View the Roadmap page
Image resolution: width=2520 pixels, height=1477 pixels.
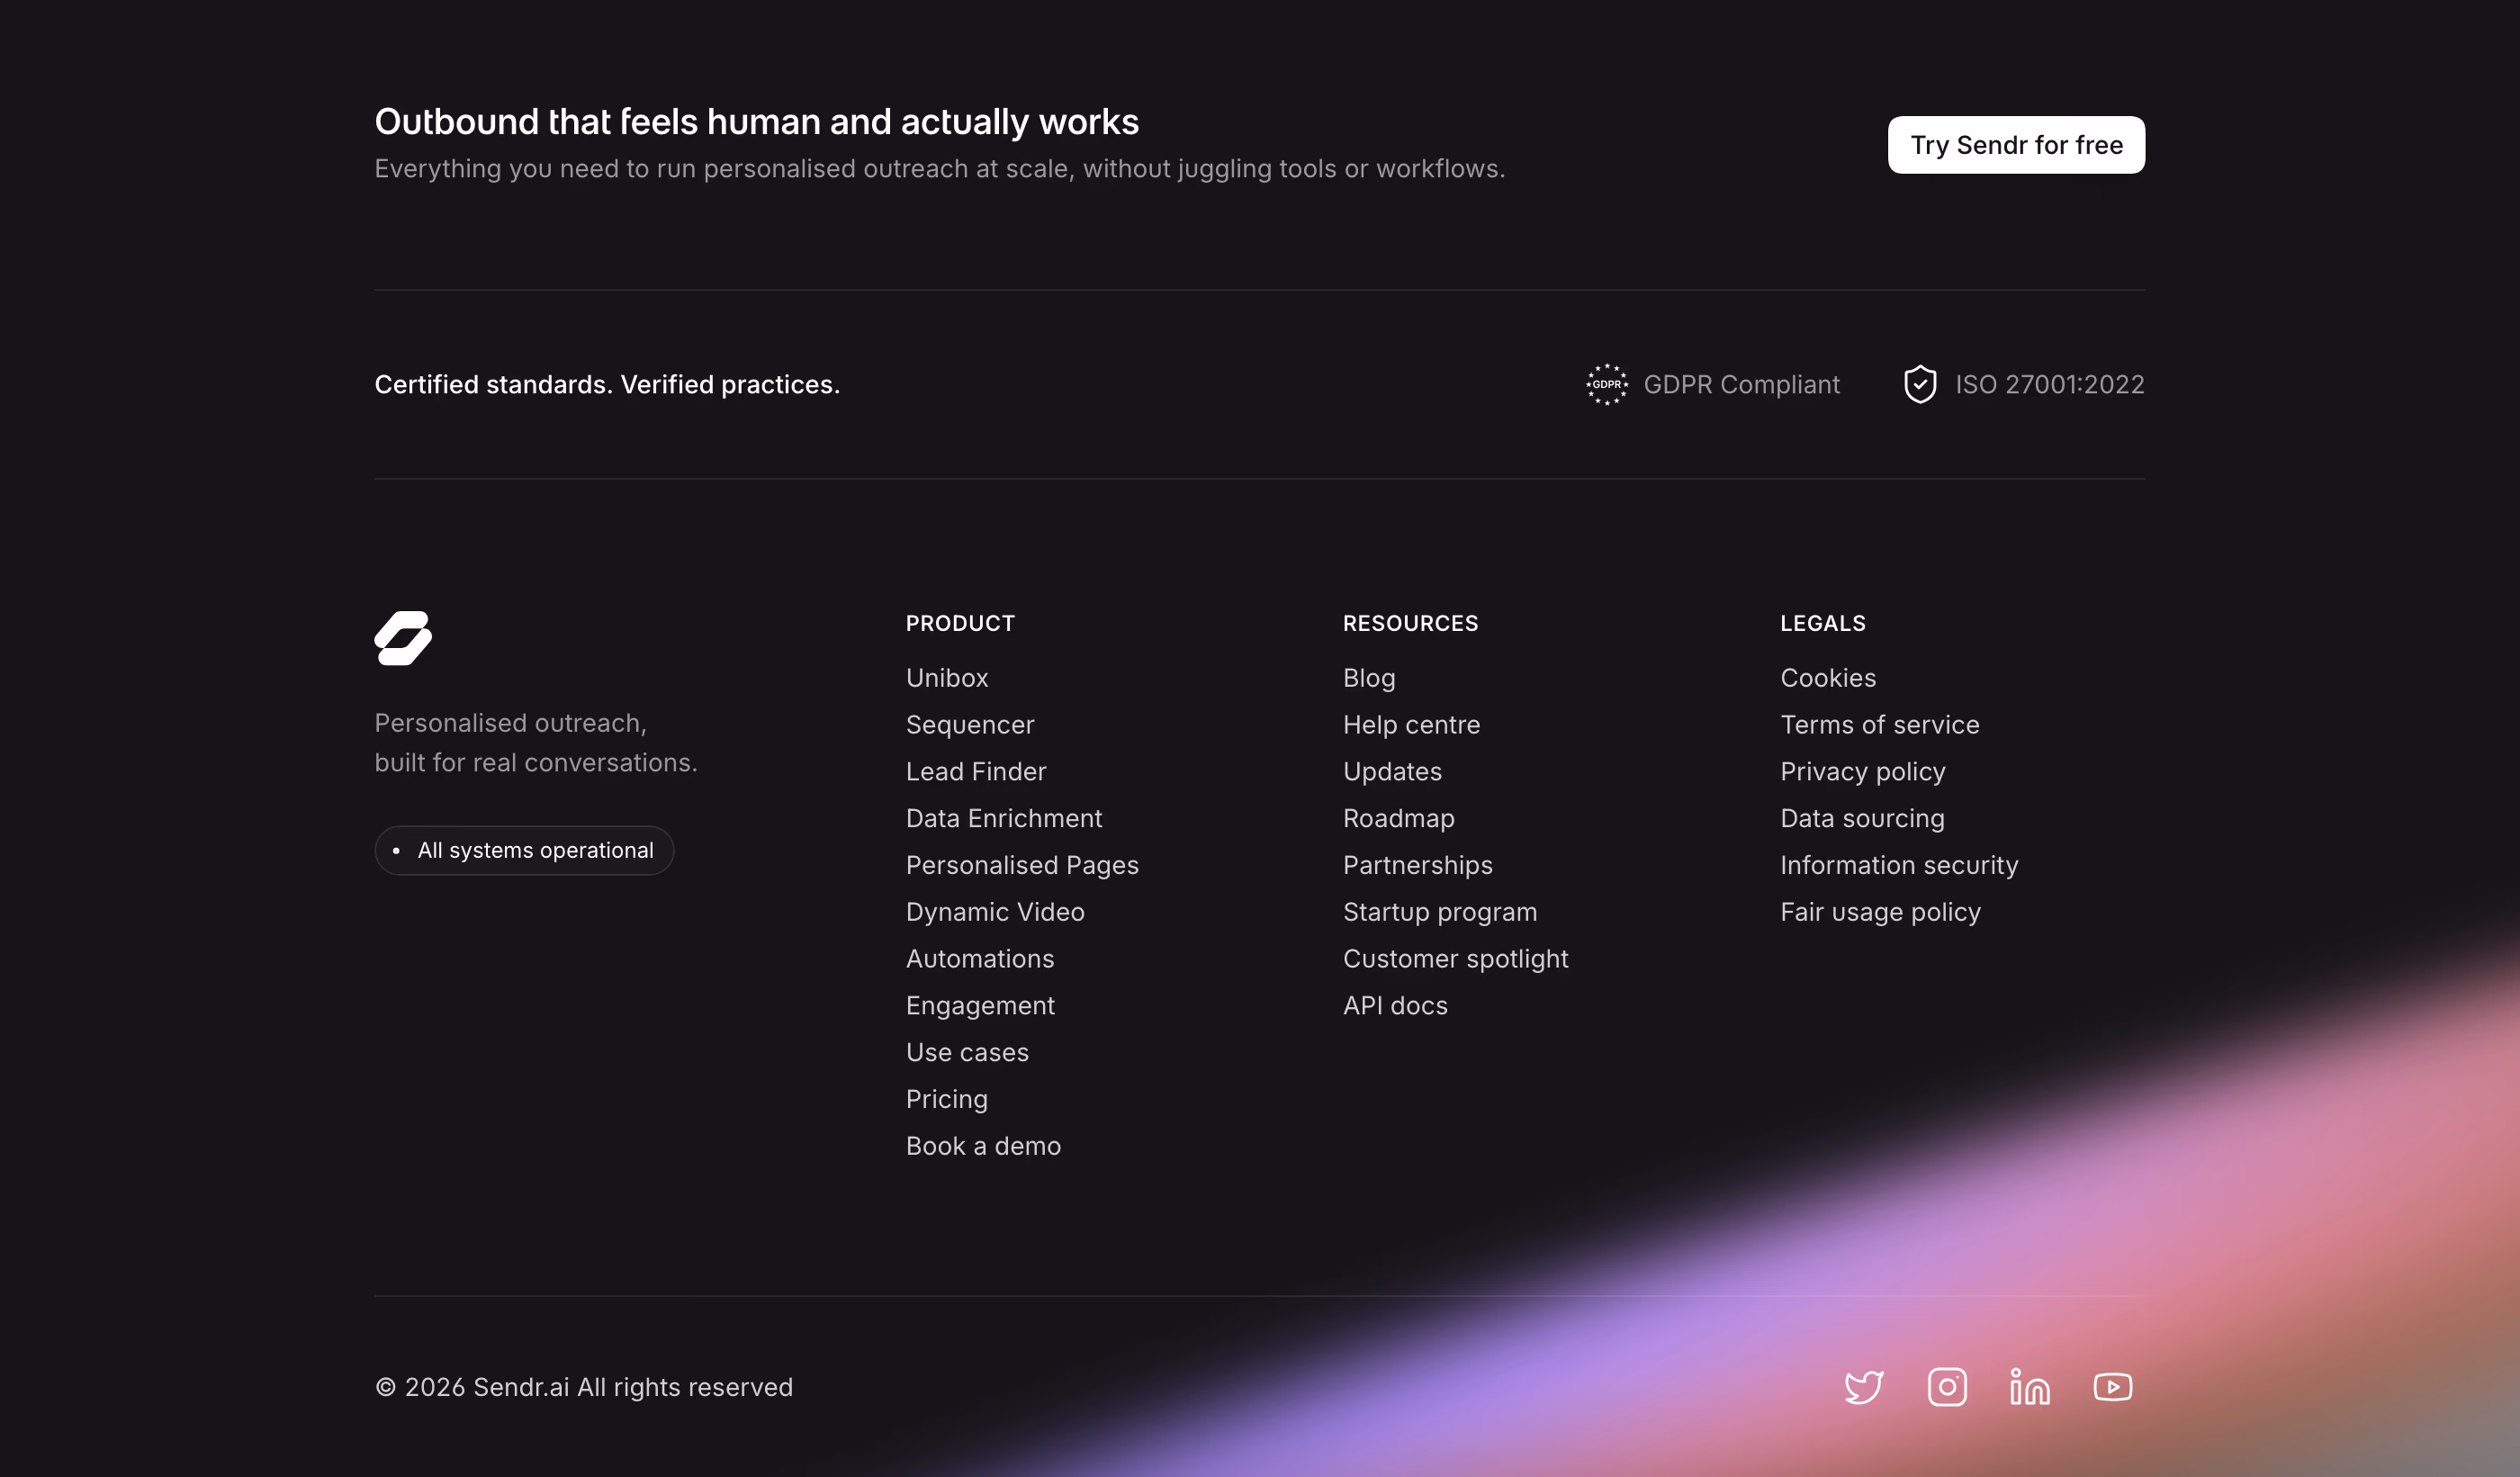tap(1398, 818)
